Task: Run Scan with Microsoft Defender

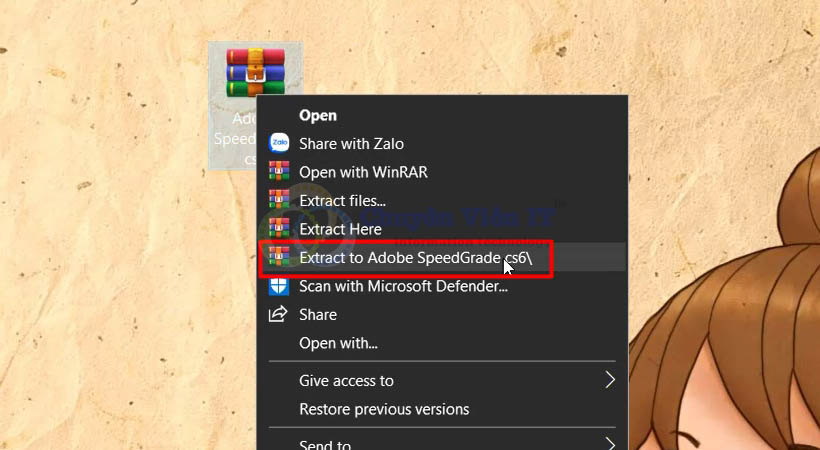Action: click(x=403, y=287)
